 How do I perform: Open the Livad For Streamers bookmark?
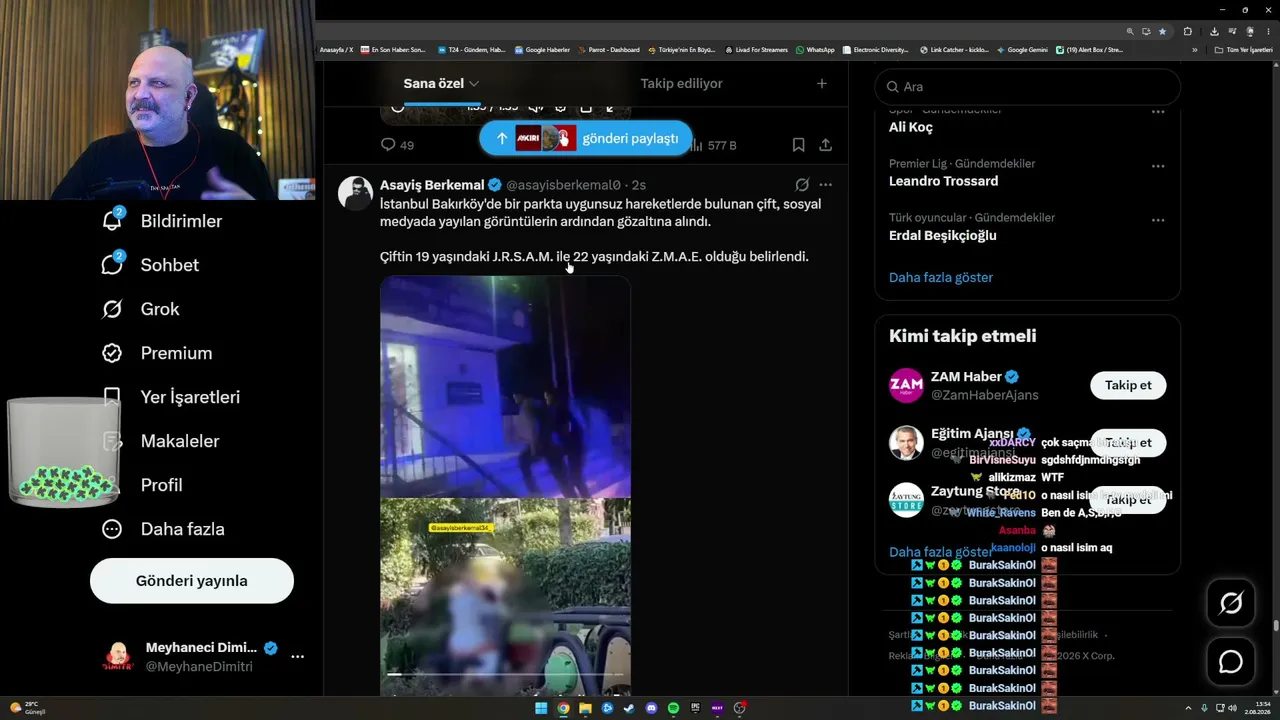click(756, 50)
